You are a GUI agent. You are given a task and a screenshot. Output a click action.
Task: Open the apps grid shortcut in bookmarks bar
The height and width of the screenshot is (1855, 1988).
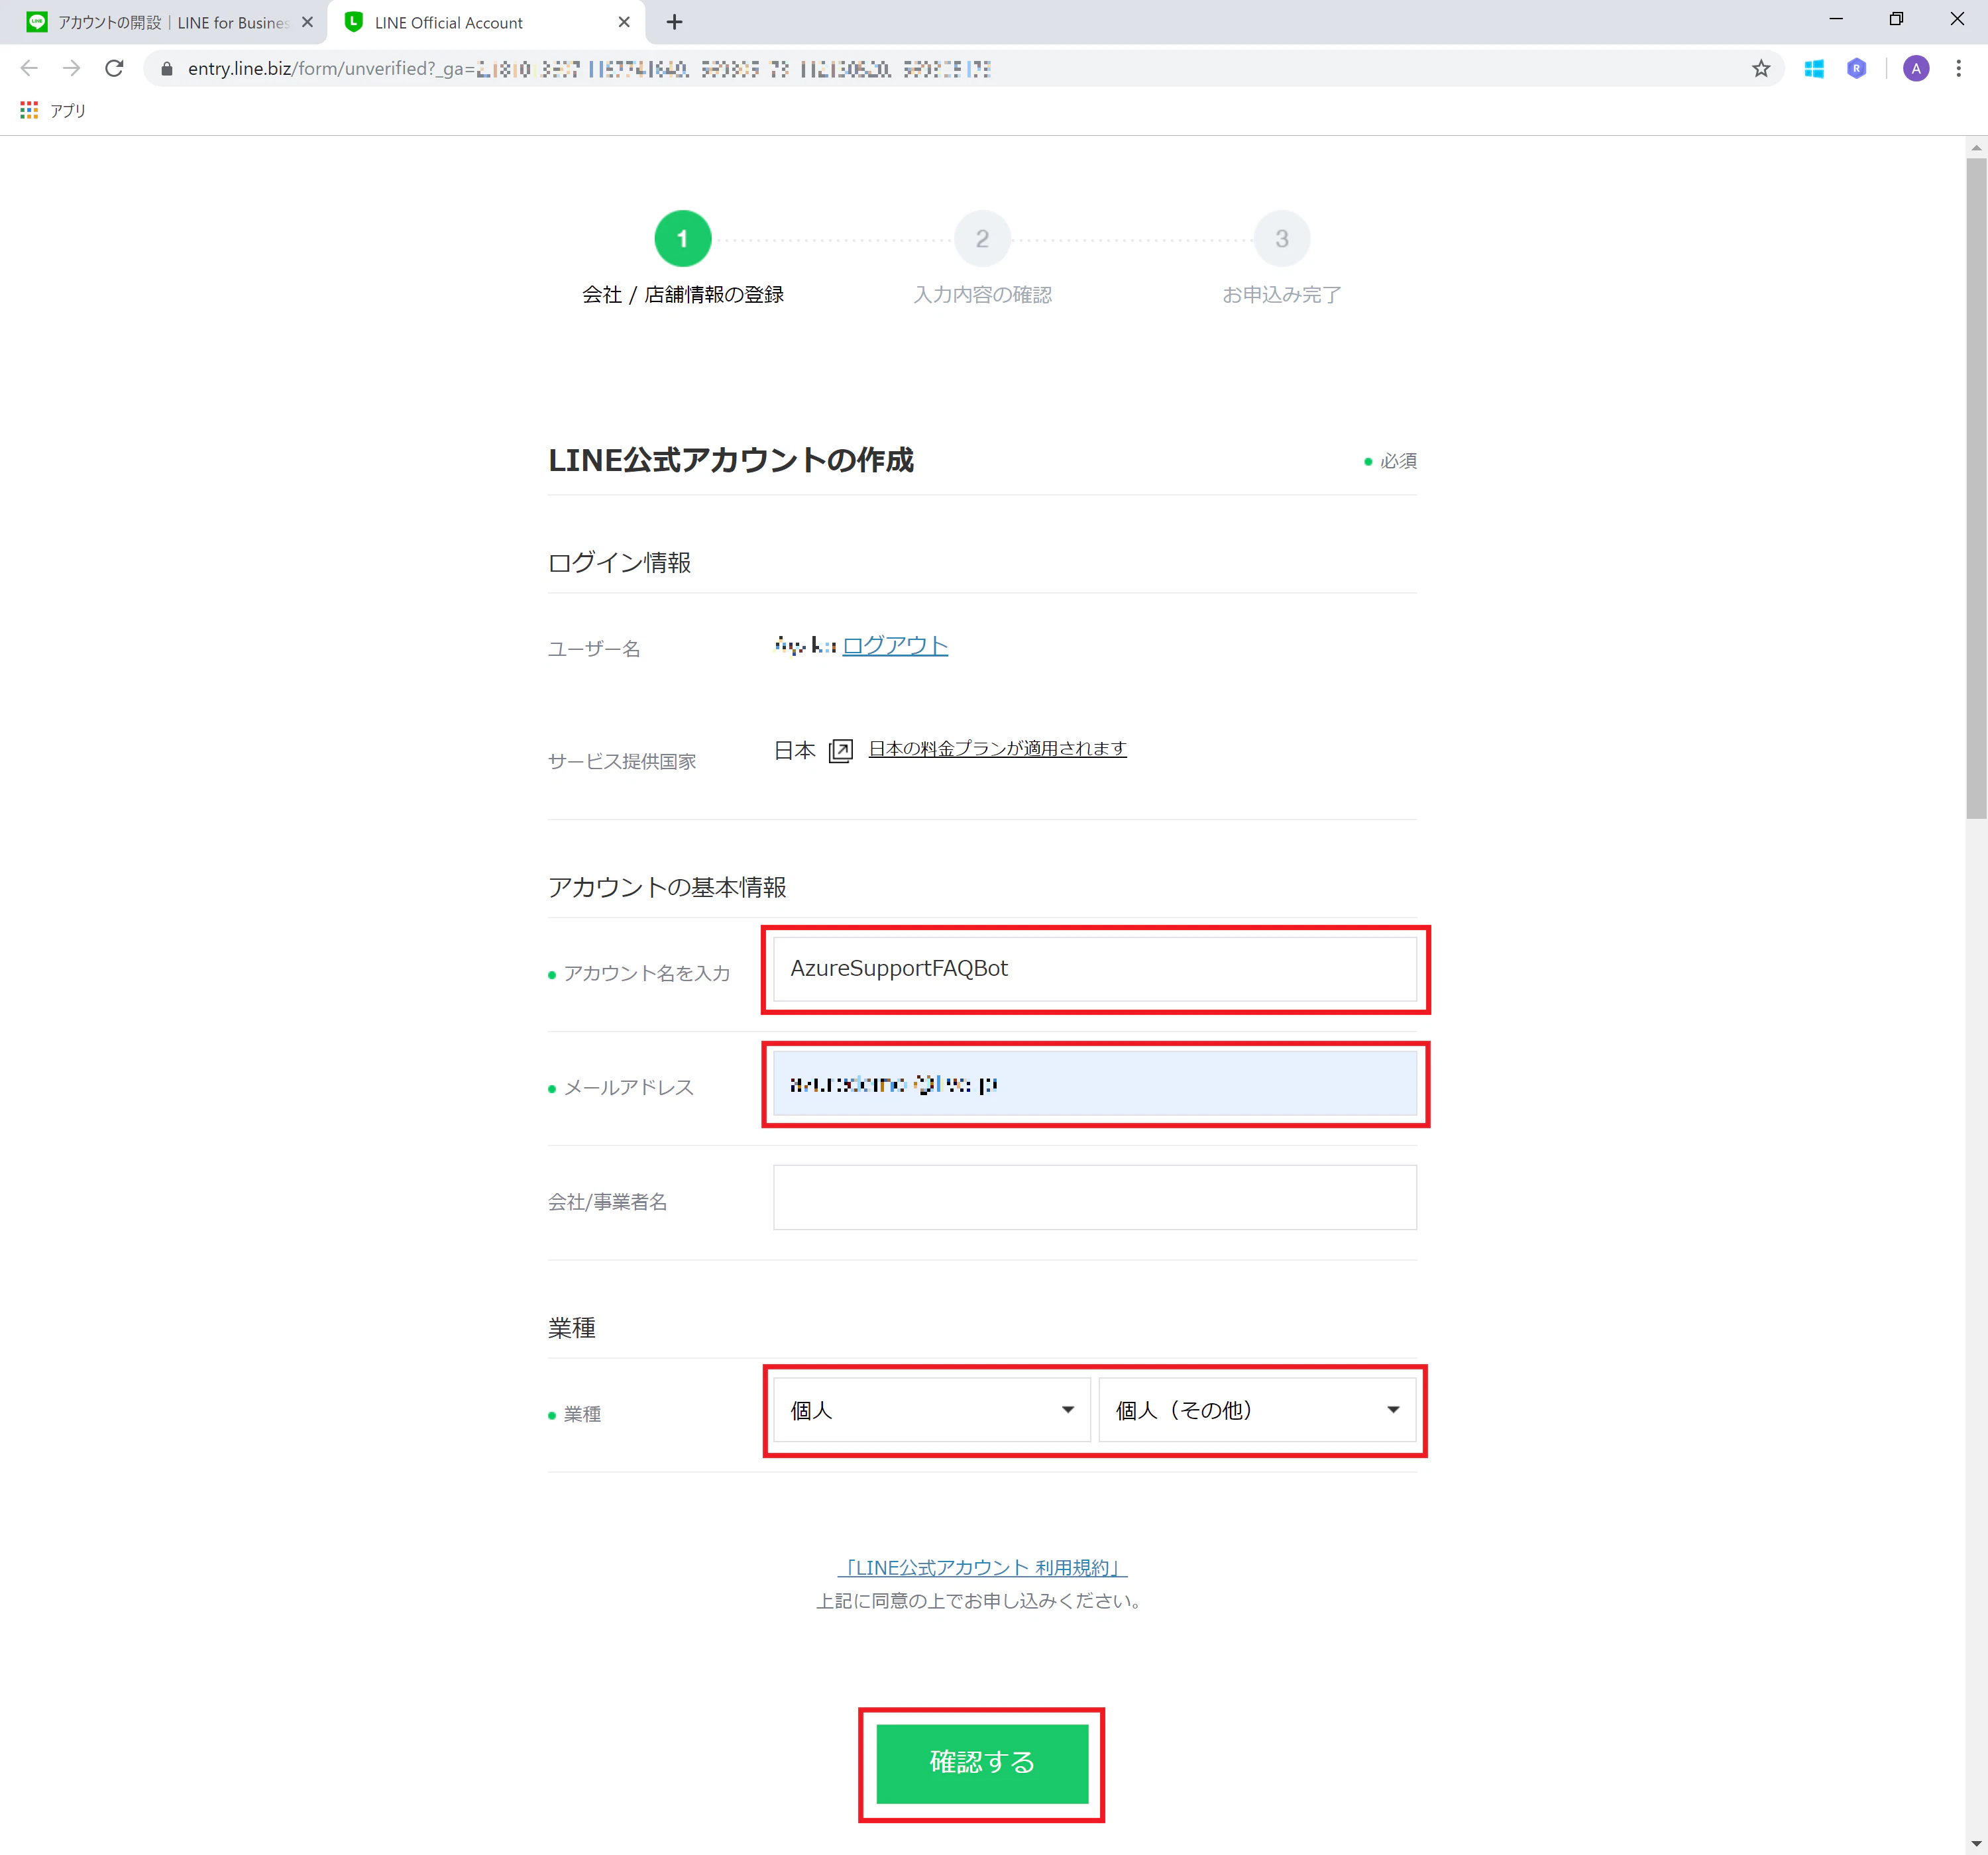[x=29, y=110]
